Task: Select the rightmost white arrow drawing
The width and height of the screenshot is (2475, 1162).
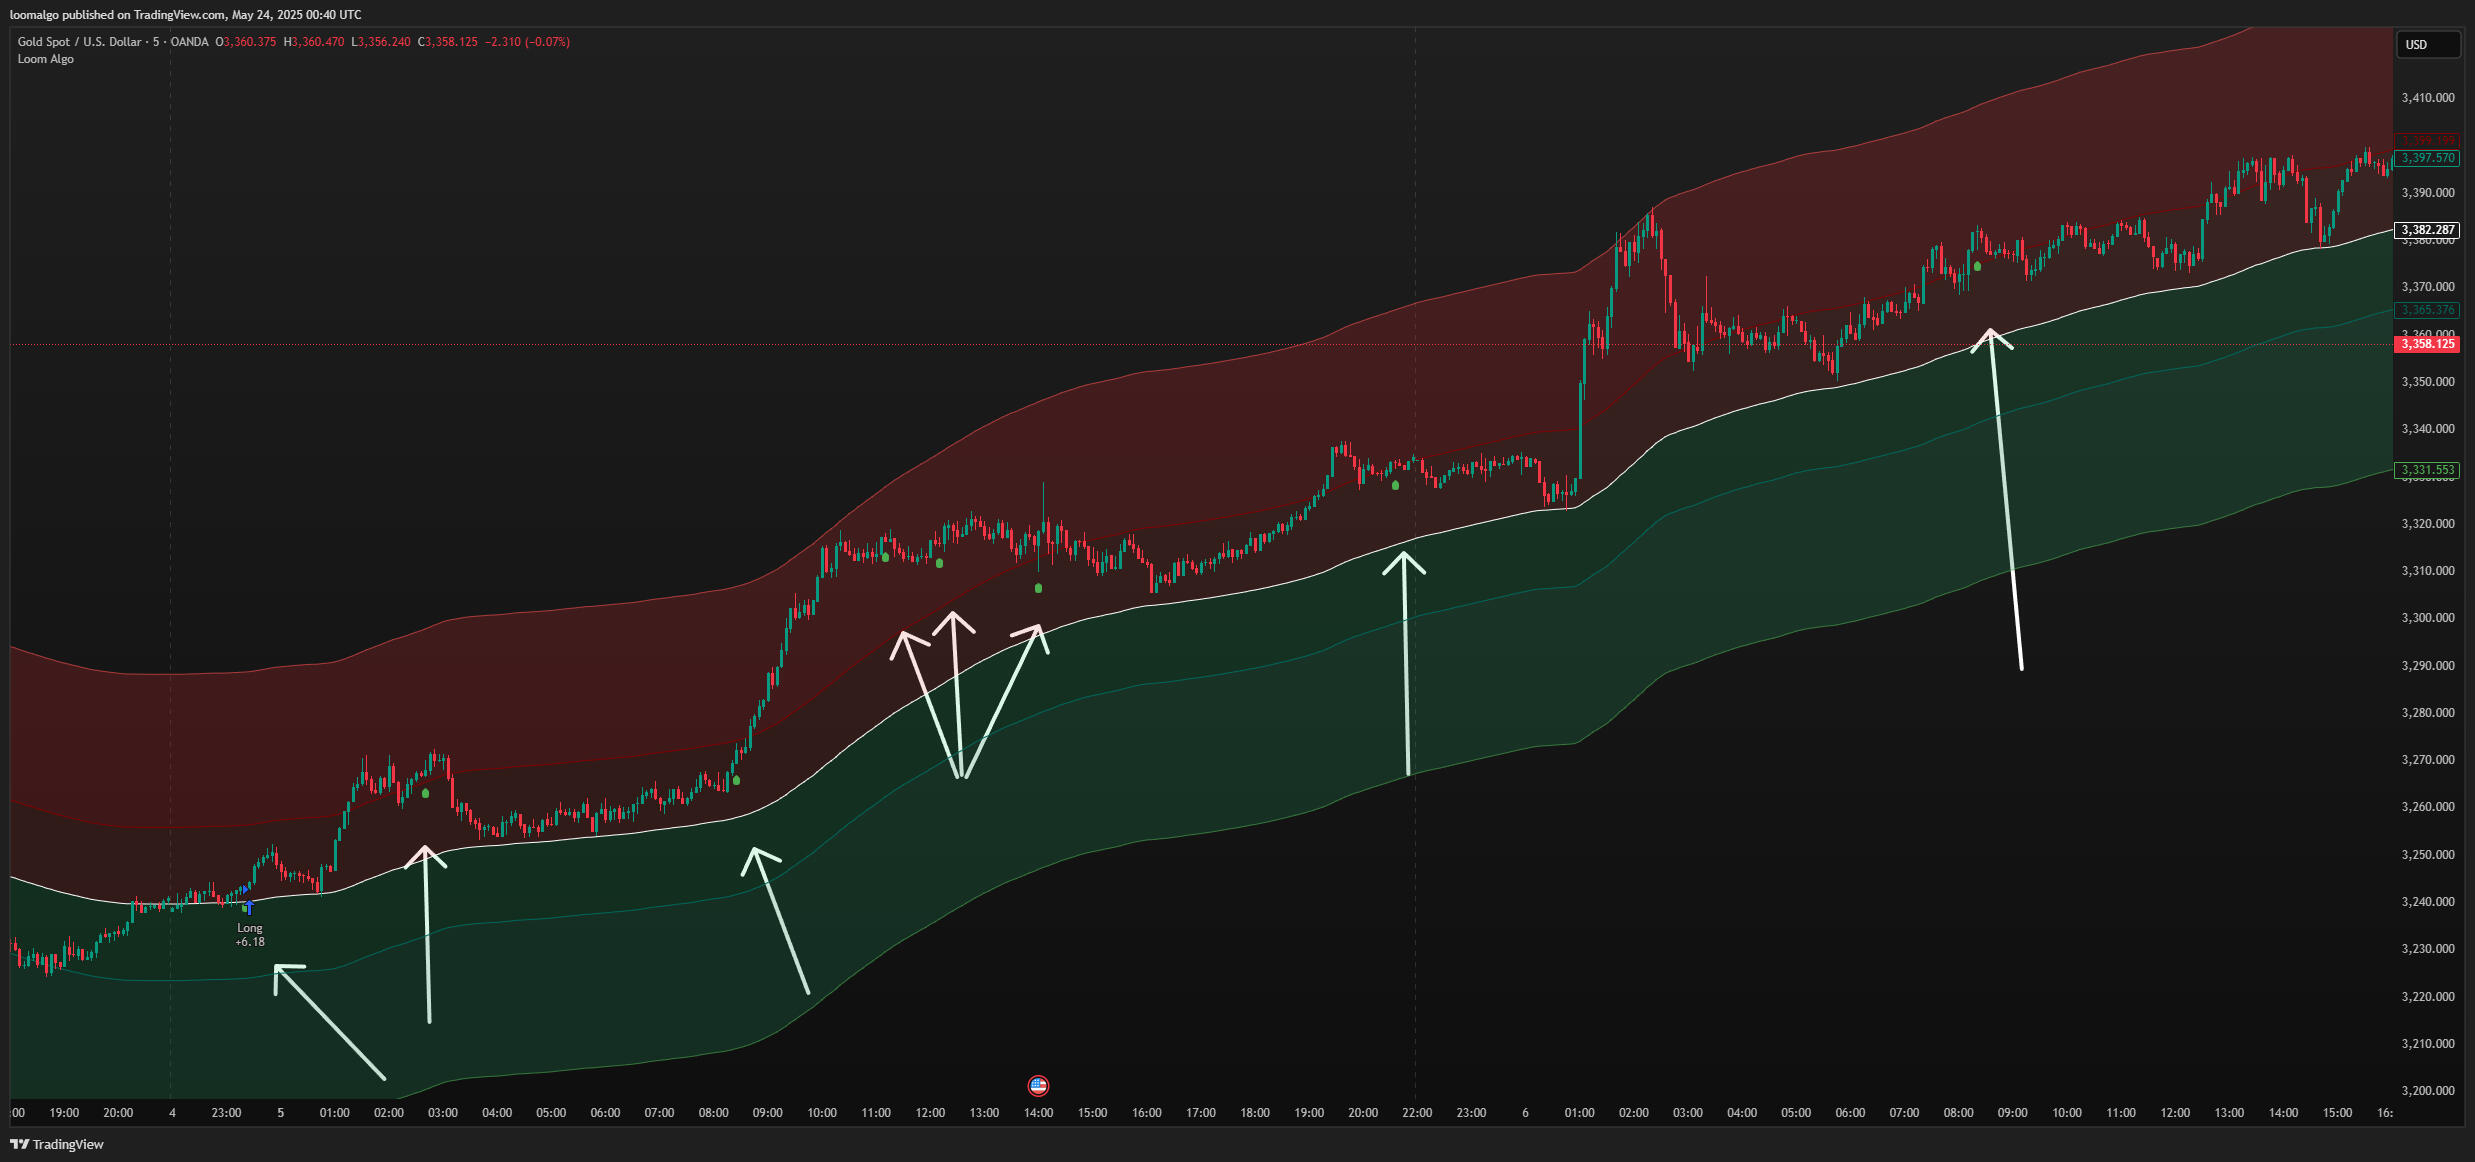Action: tap(2006, 500)
